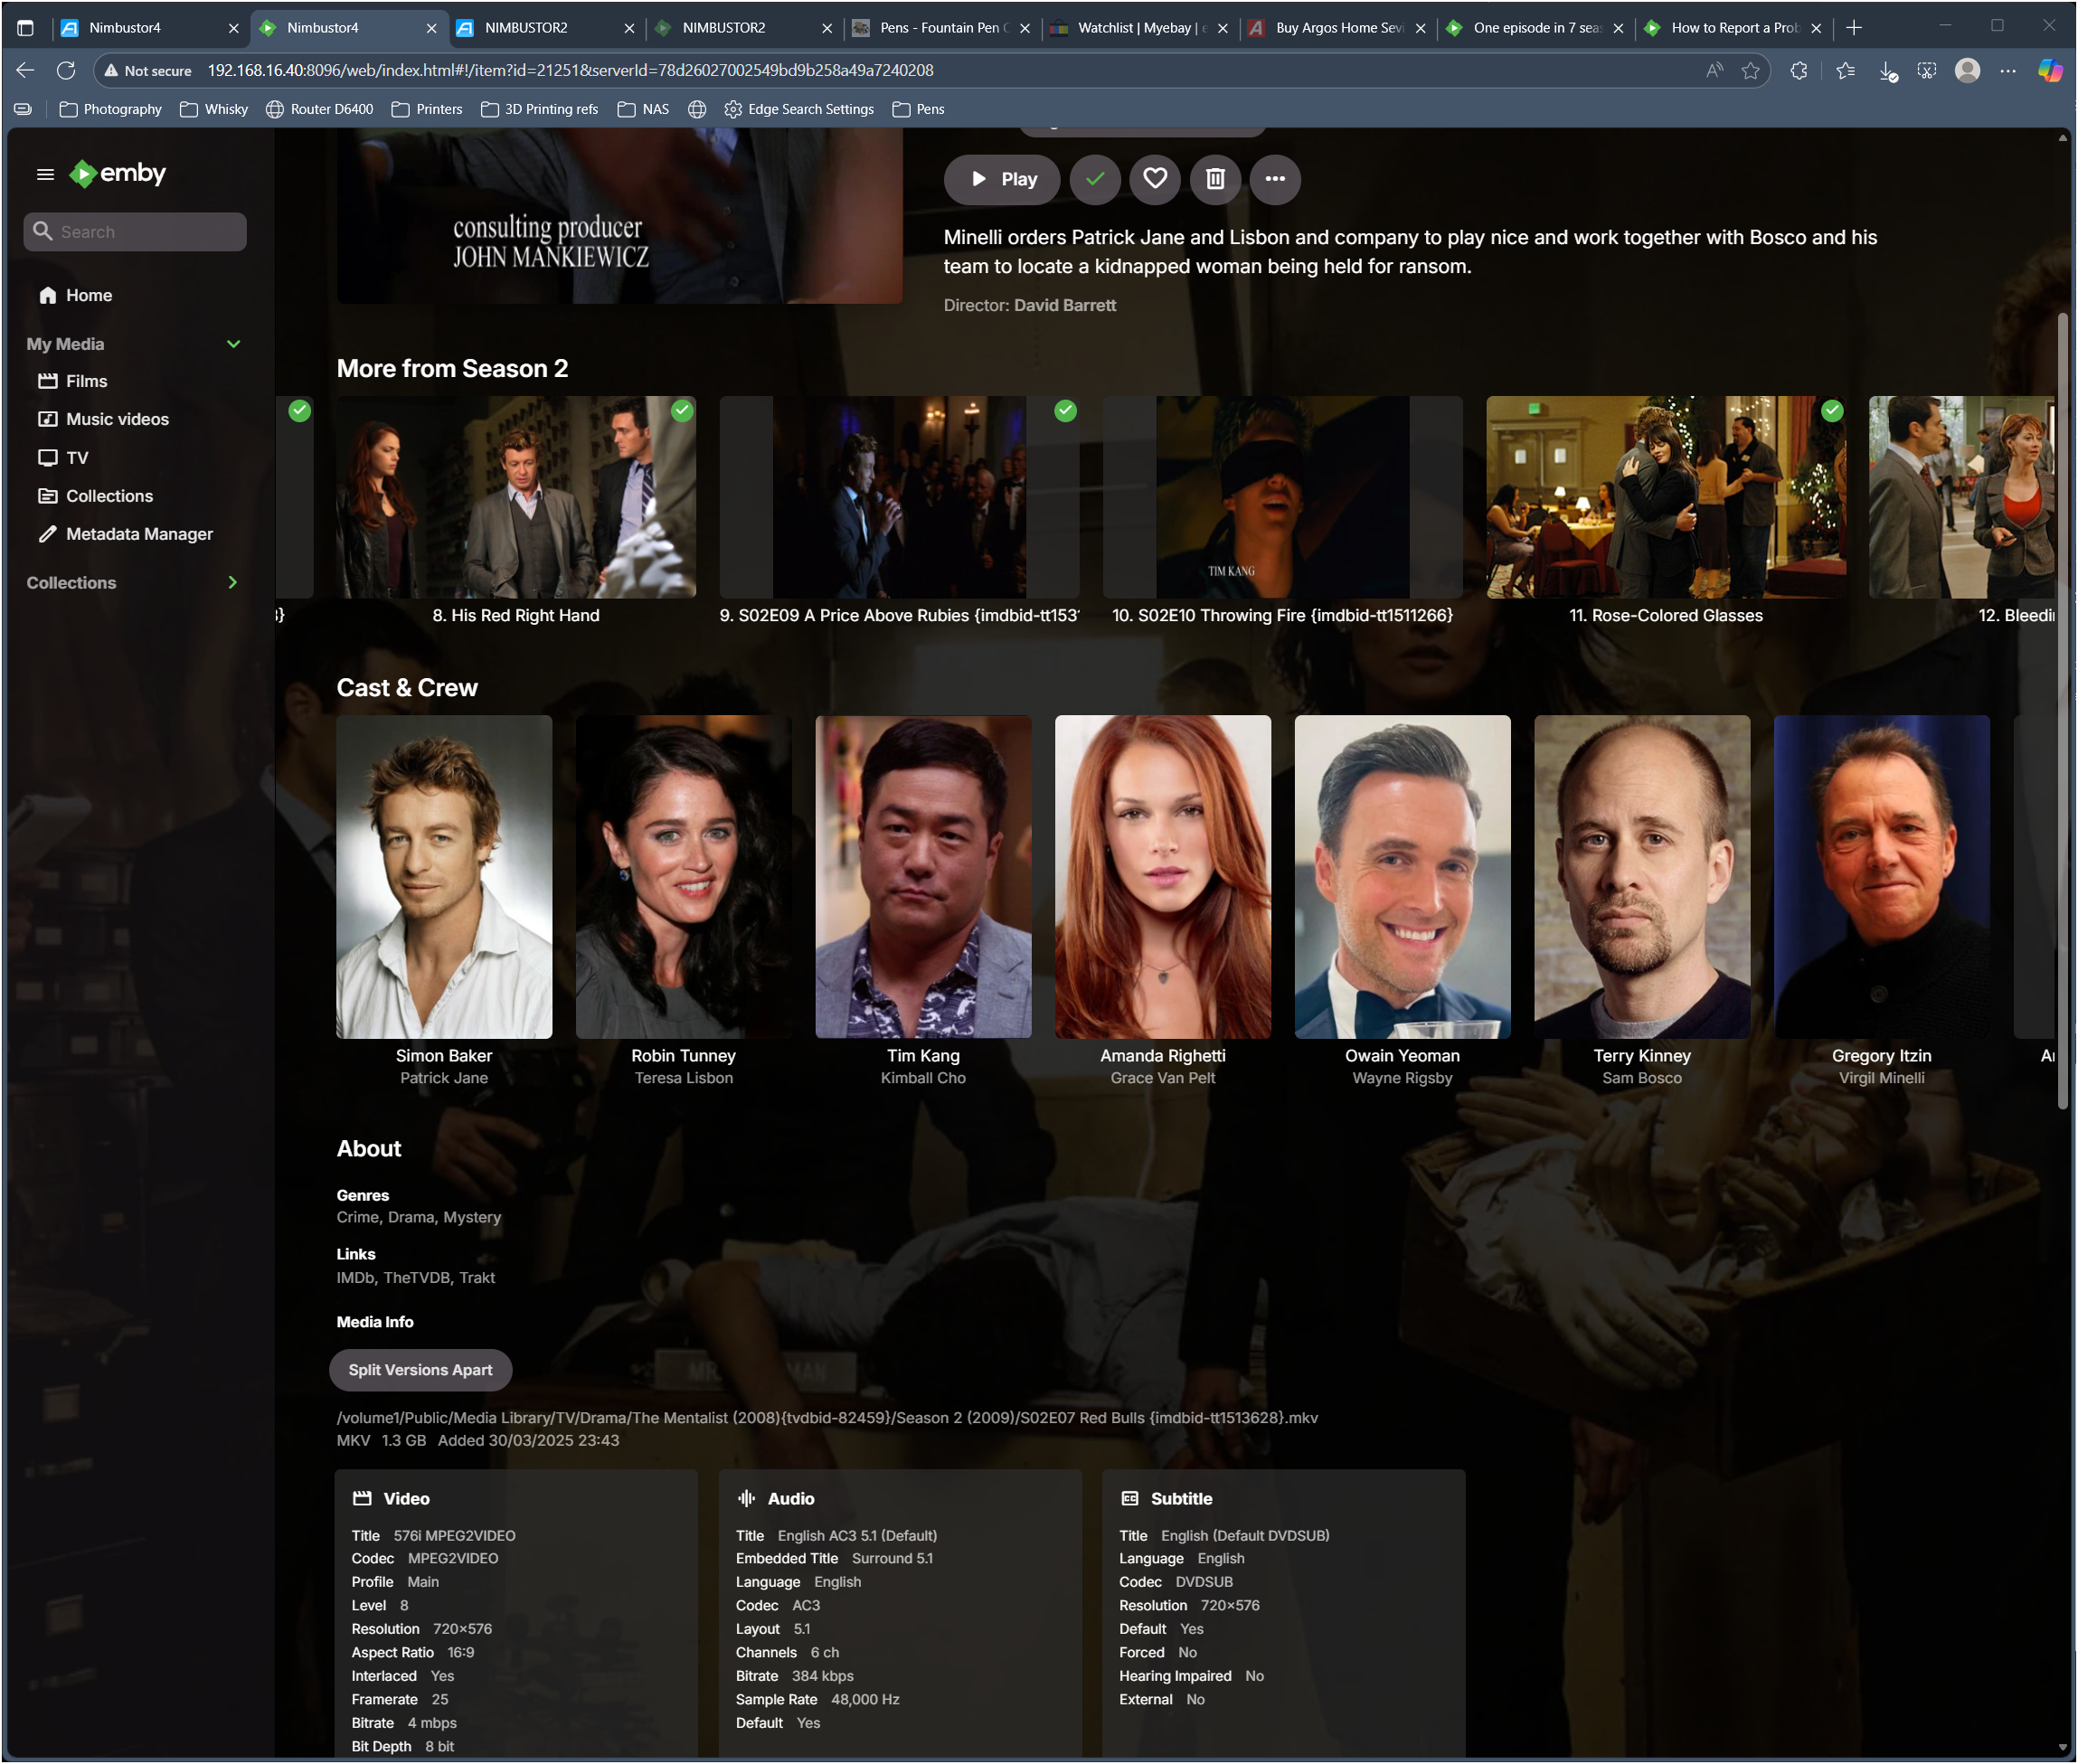Expand the Collections section chevron
Viewport: 2078px width, 1764px height.
click(x=233, y=582)
